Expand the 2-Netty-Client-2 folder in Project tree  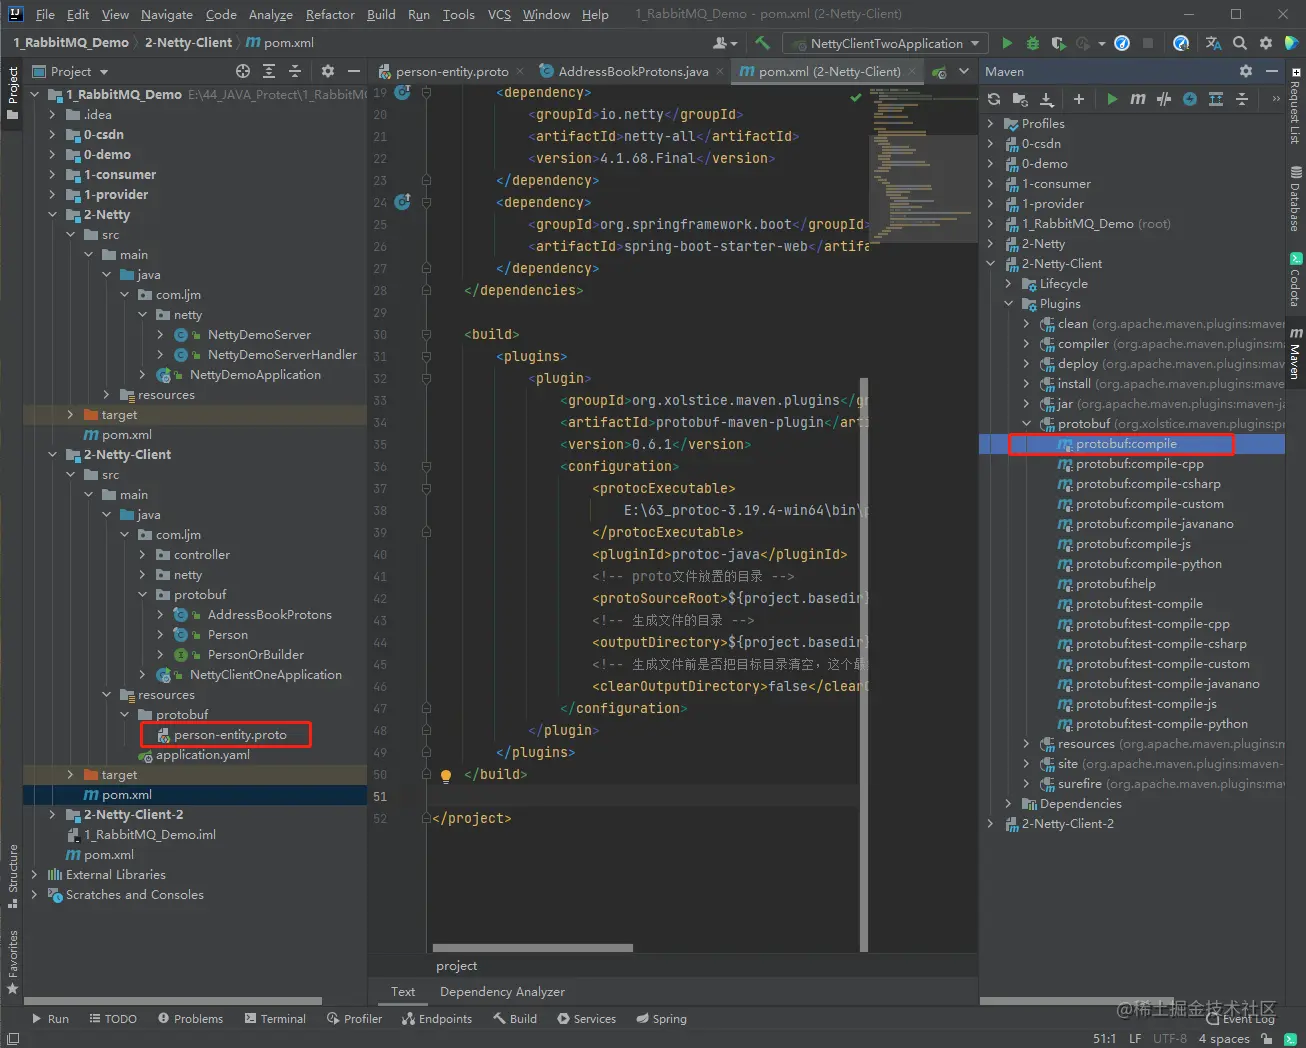click(52, 815)
